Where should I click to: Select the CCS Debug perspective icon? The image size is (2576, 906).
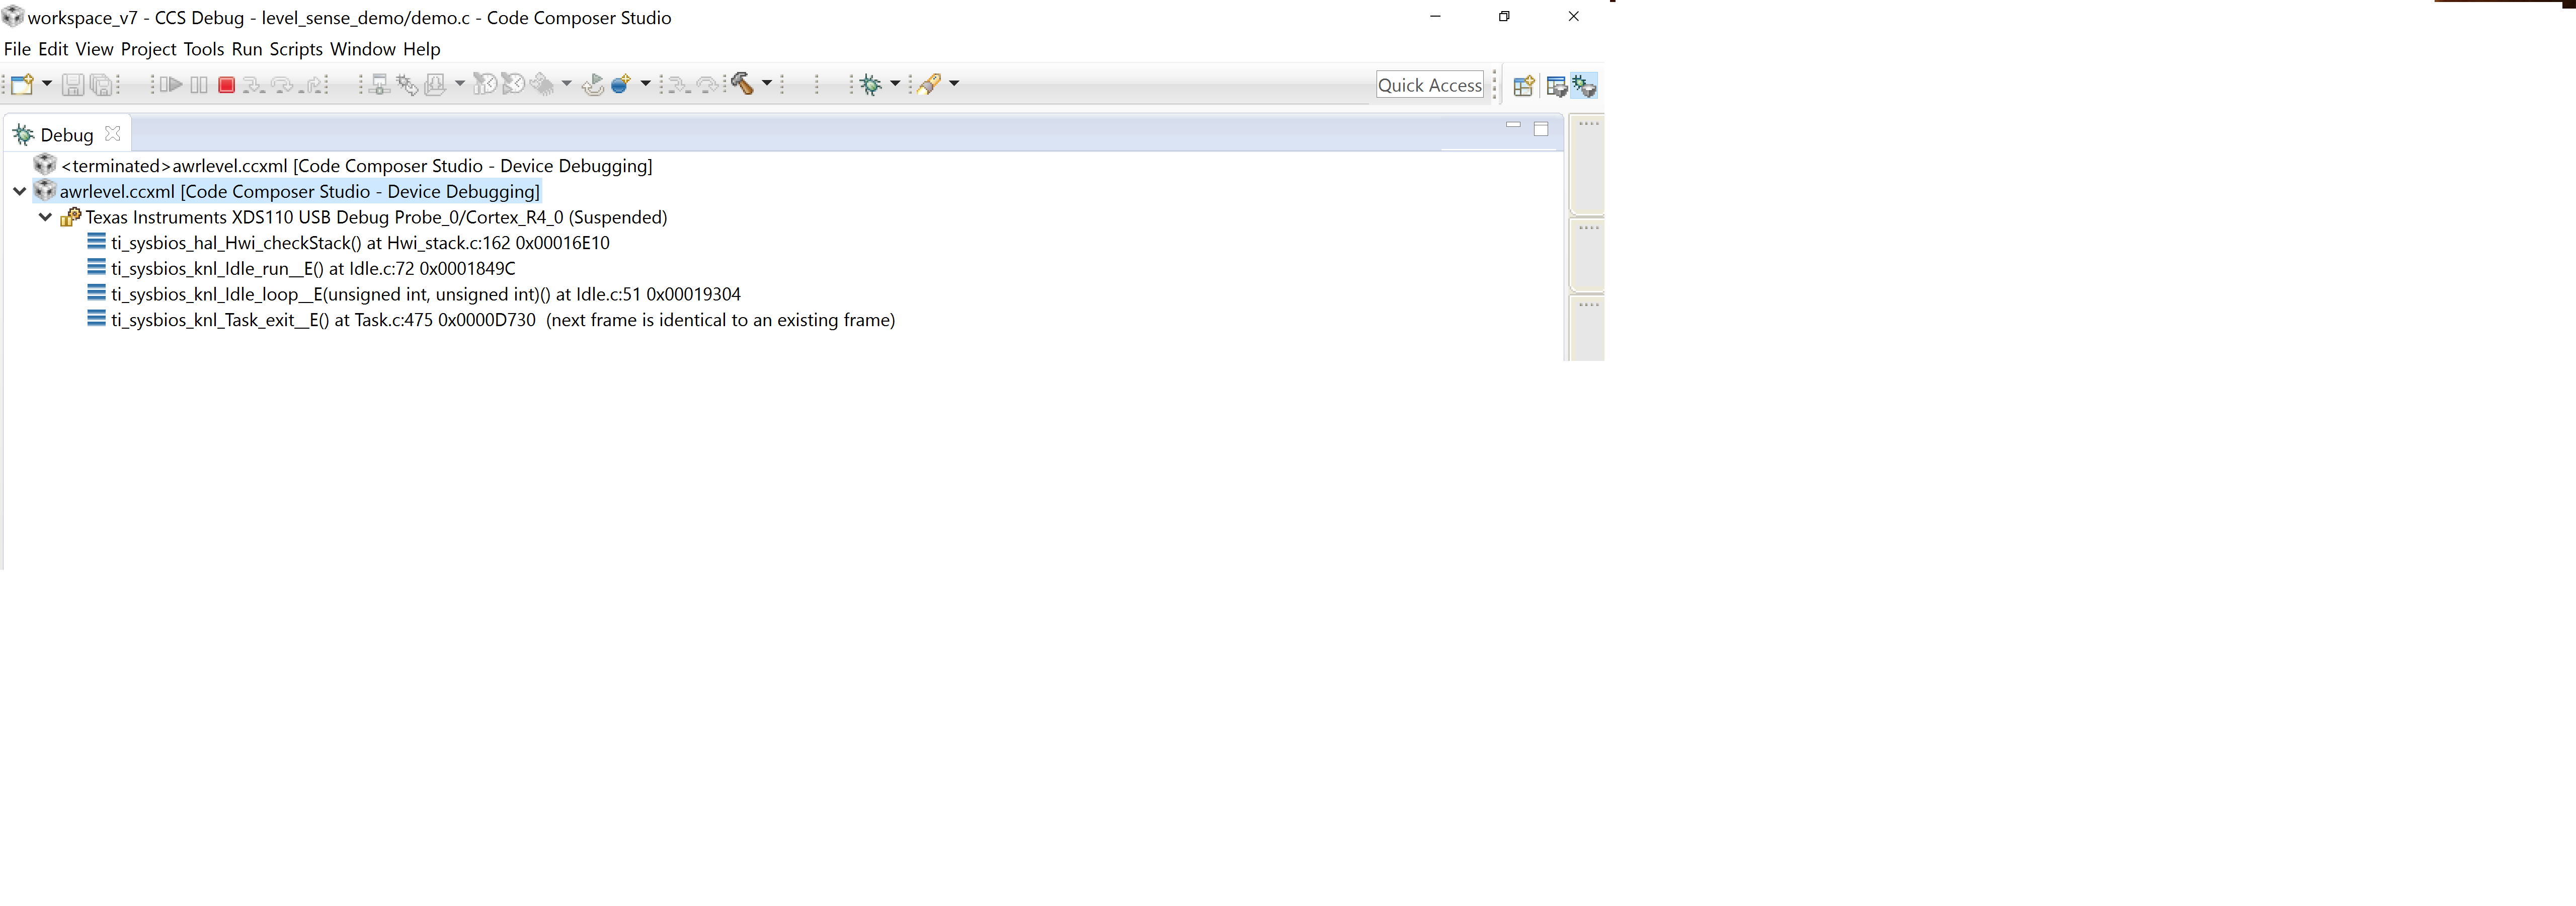point(1584,86)
